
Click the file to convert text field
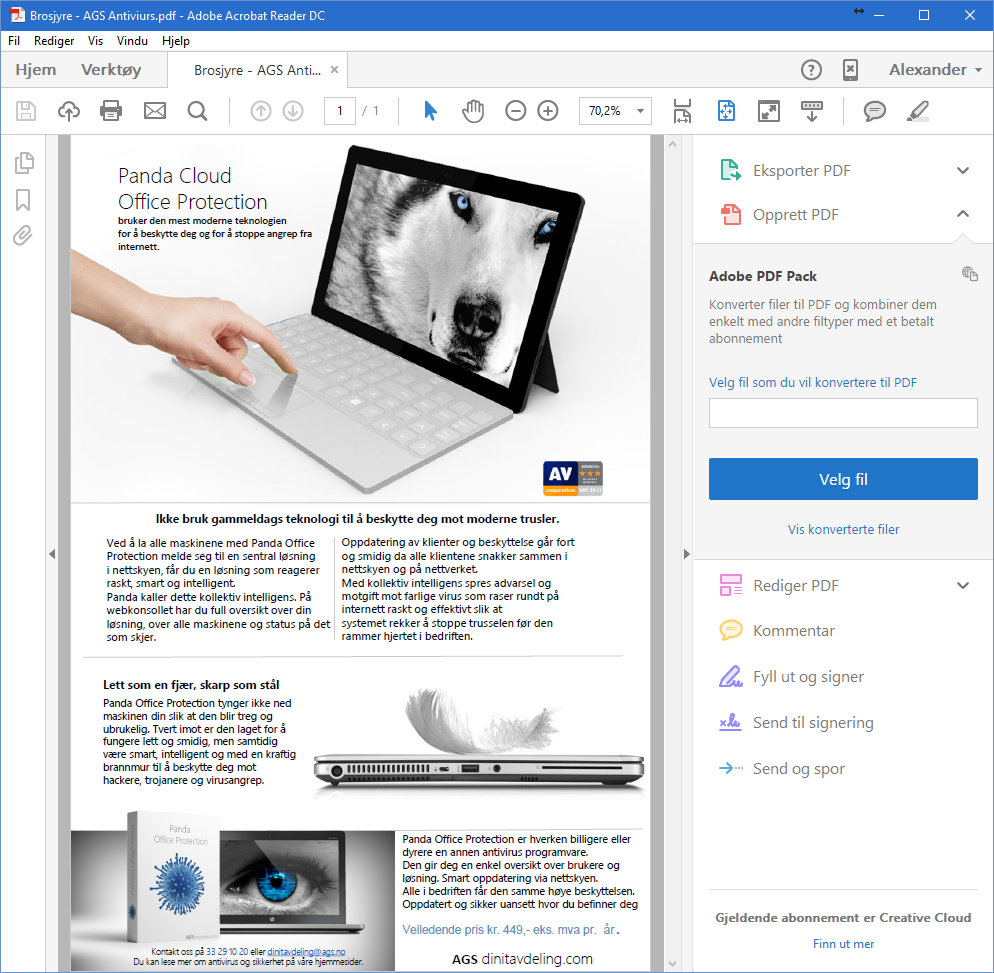pos(843,413)
